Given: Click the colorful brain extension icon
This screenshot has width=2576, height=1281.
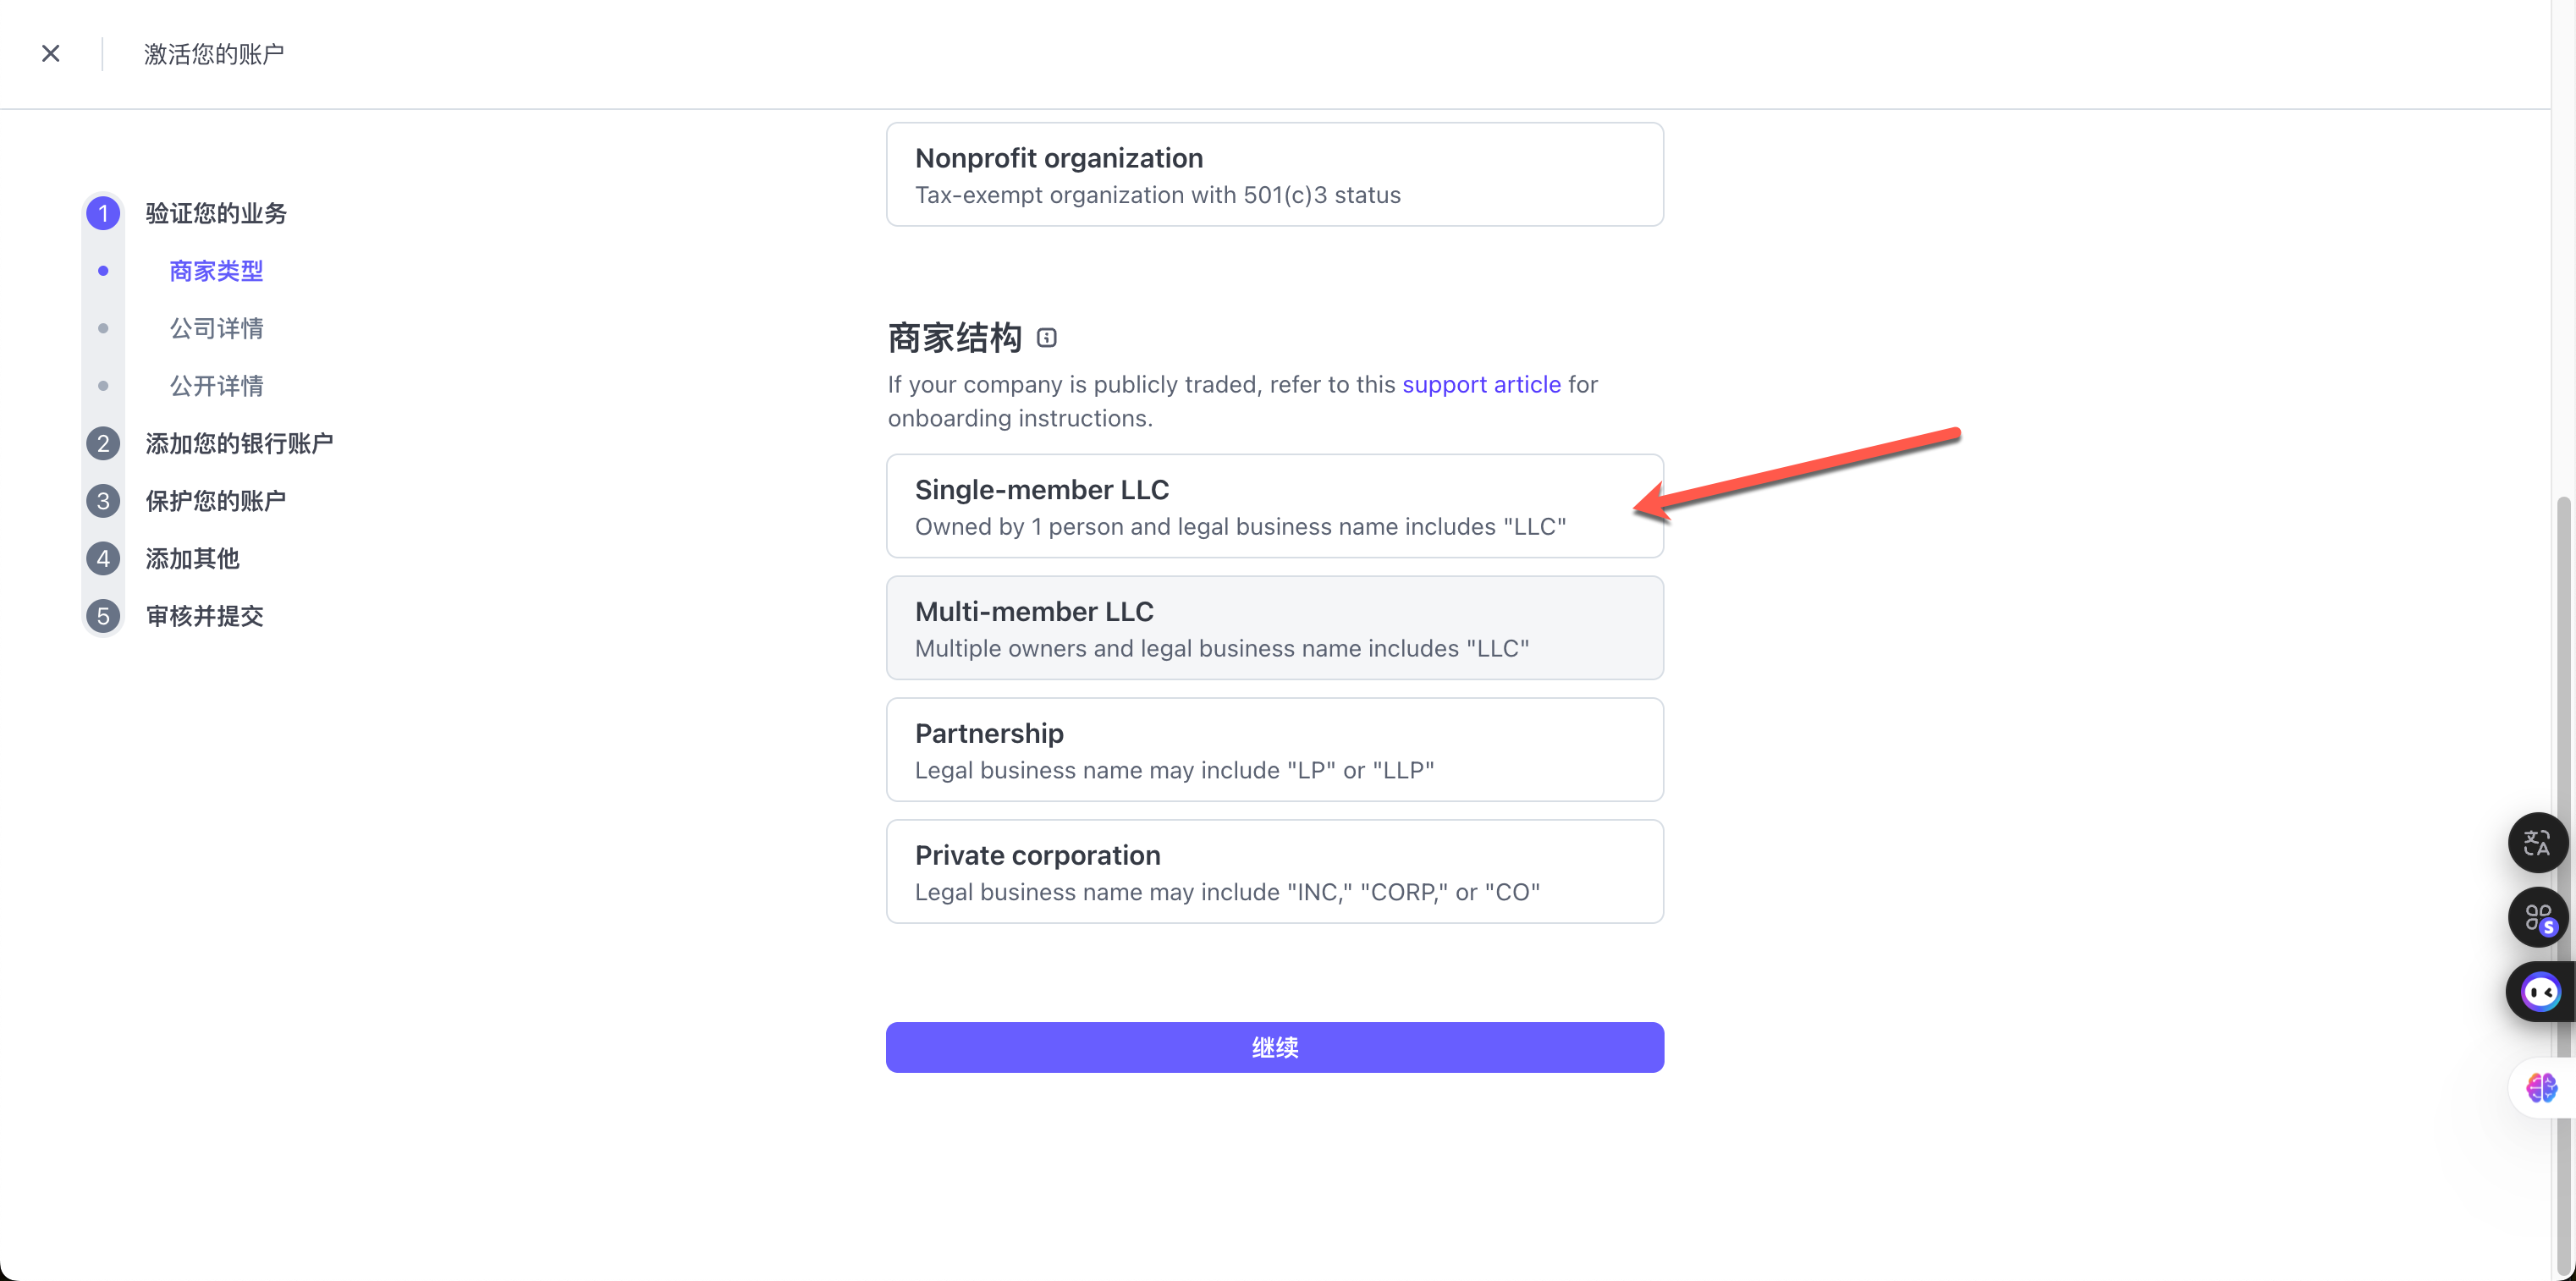Looking at the screenshot, I should (x=2541, y=1087).
